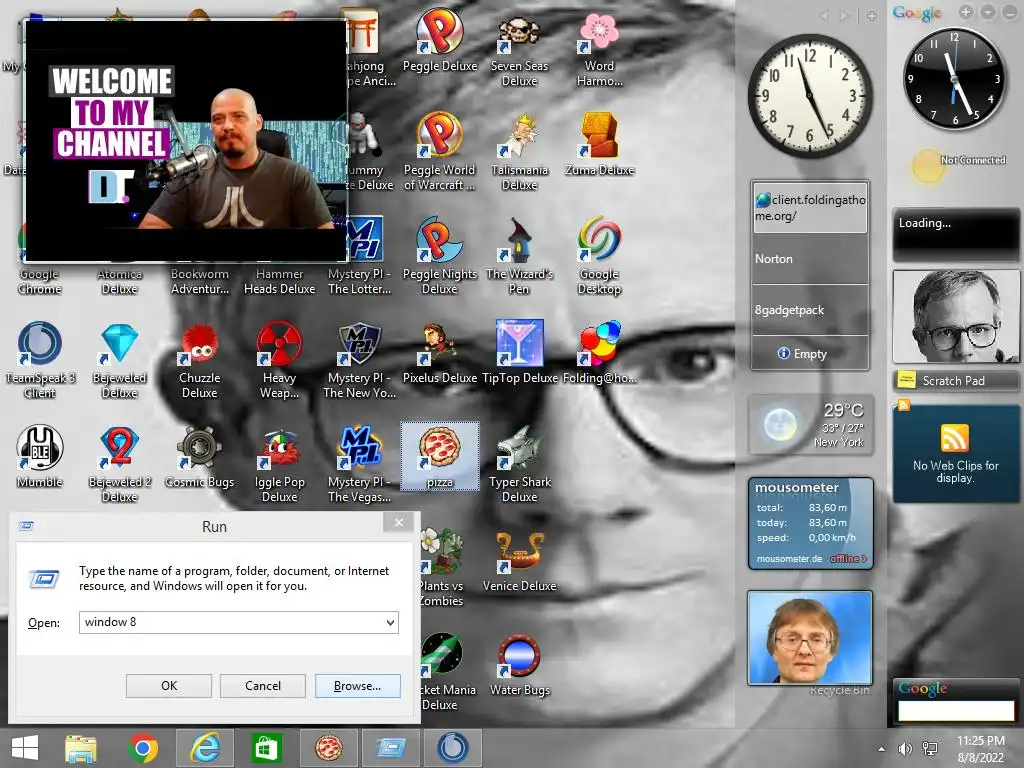Click the Welcome To My Channel video
The width and height of the screenshot is (1024, 768).
185,140
